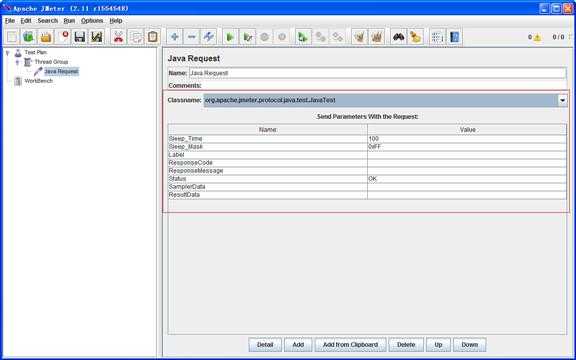
Task: Click the grey Stop icon
Action: click(264, 37)
